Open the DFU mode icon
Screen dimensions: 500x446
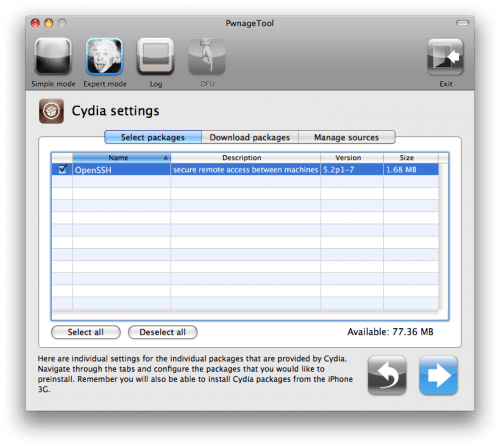pyautogui.click(x=207, y=56)
